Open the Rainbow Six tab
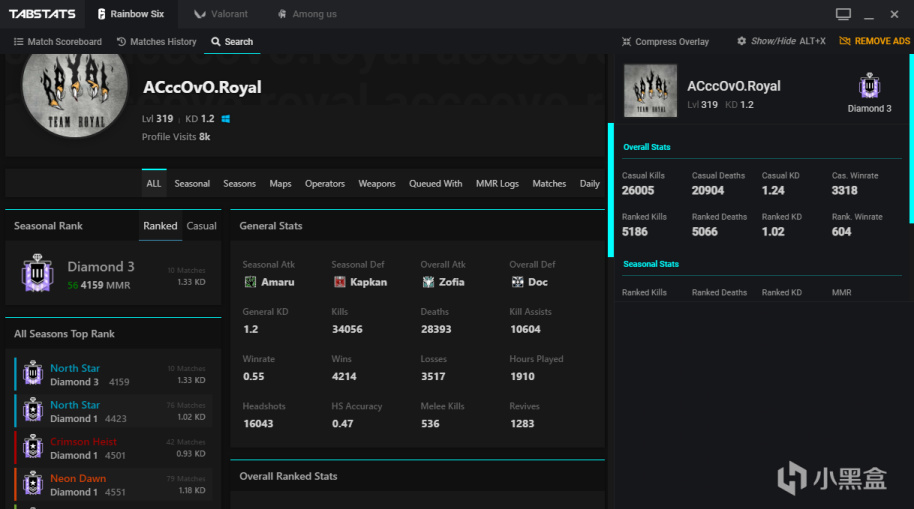This screenshot has height=509, width=914. pyautogui.click(x=131, y=14)
